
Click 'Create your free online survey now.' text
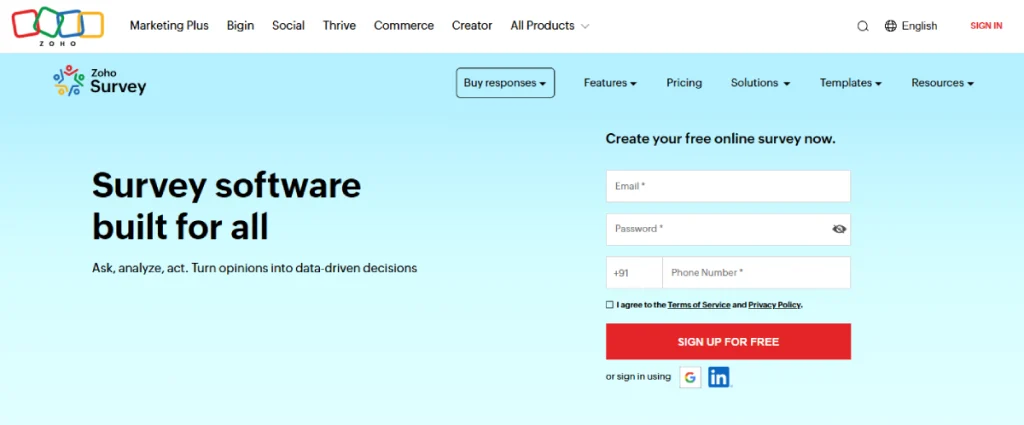pyautogui.click(x=720, y=138)
